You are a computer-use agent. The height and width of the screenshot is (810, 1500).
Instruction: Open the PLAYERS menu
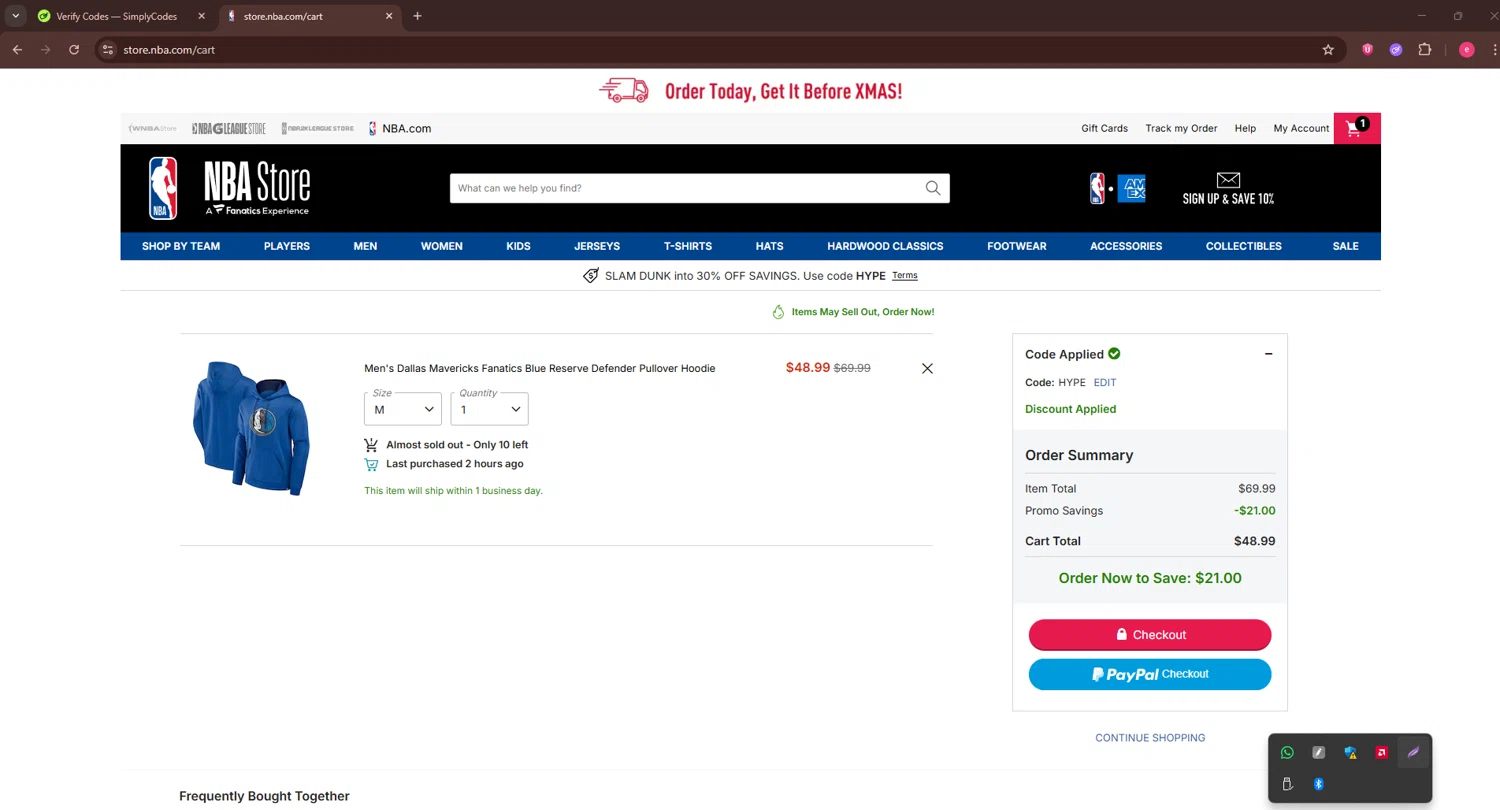pyautogui.click(x=287, y=246)
